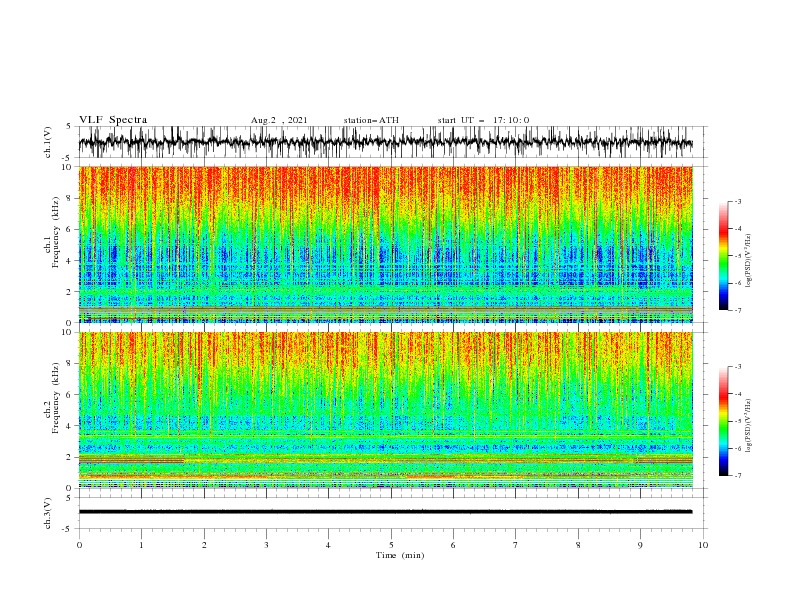Click the '-7' label on ch.1 color bar
The width and height of the screenshot is (792, 612).
(x=738, y=310)
